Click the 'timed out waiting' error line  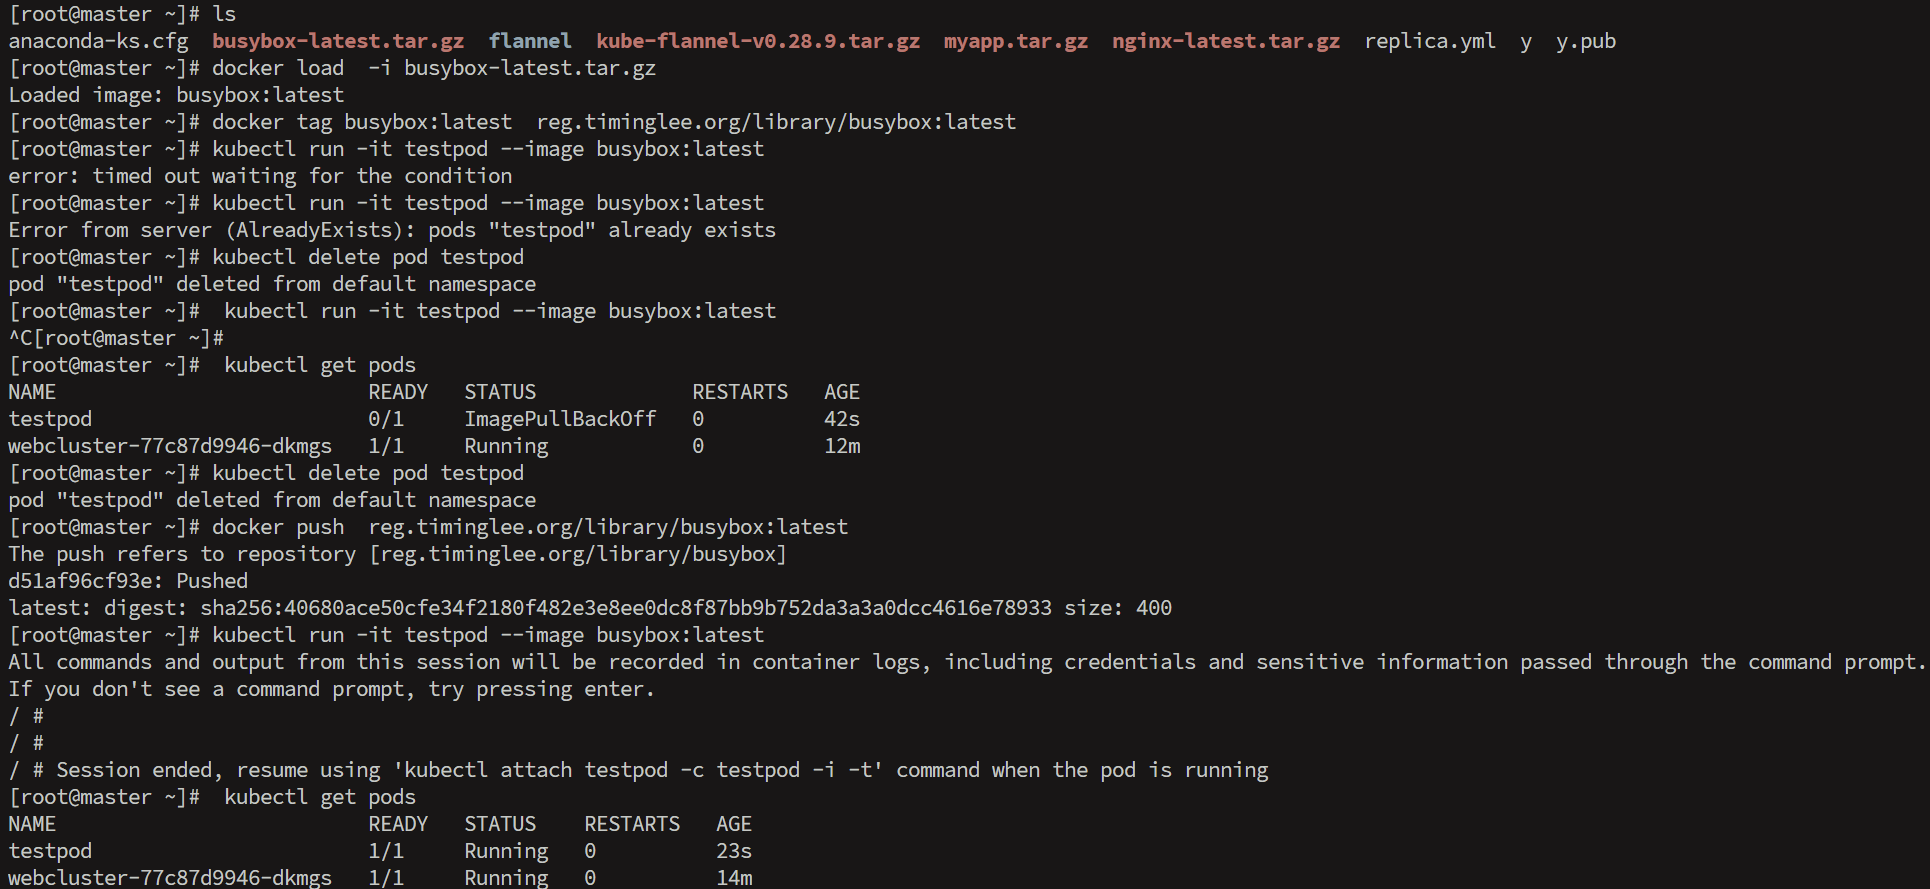point(260,176)
